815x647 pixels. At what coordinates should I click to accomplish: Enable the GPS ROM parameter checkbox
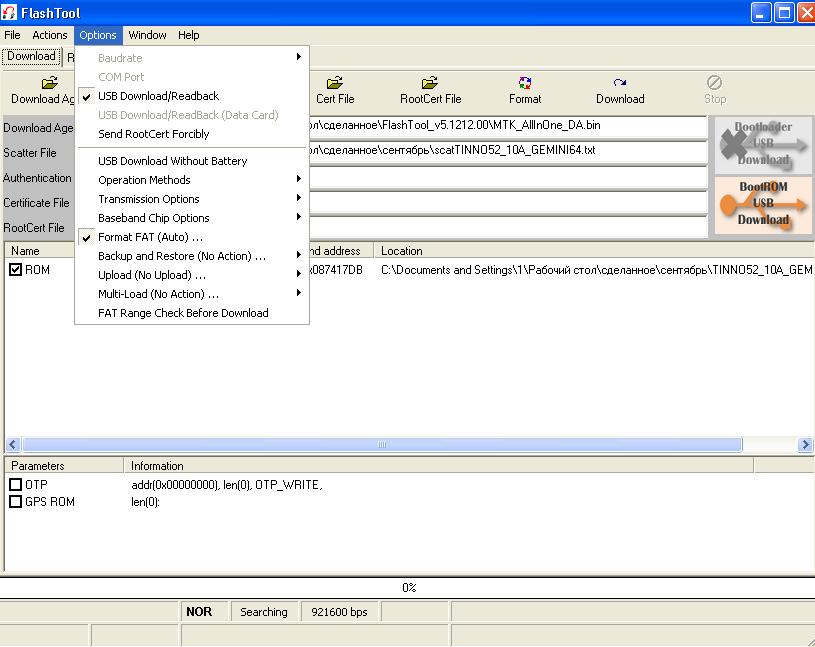[16, 501]
